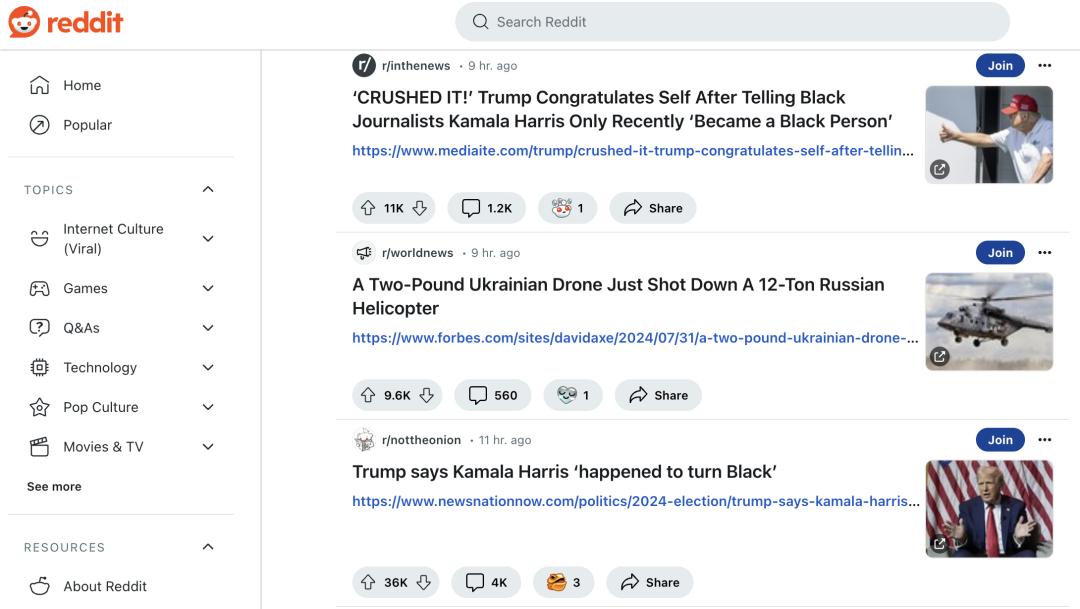
Task: Upvote the Trump 'CRUSHED IT!' post
Action: coord(369,208)
